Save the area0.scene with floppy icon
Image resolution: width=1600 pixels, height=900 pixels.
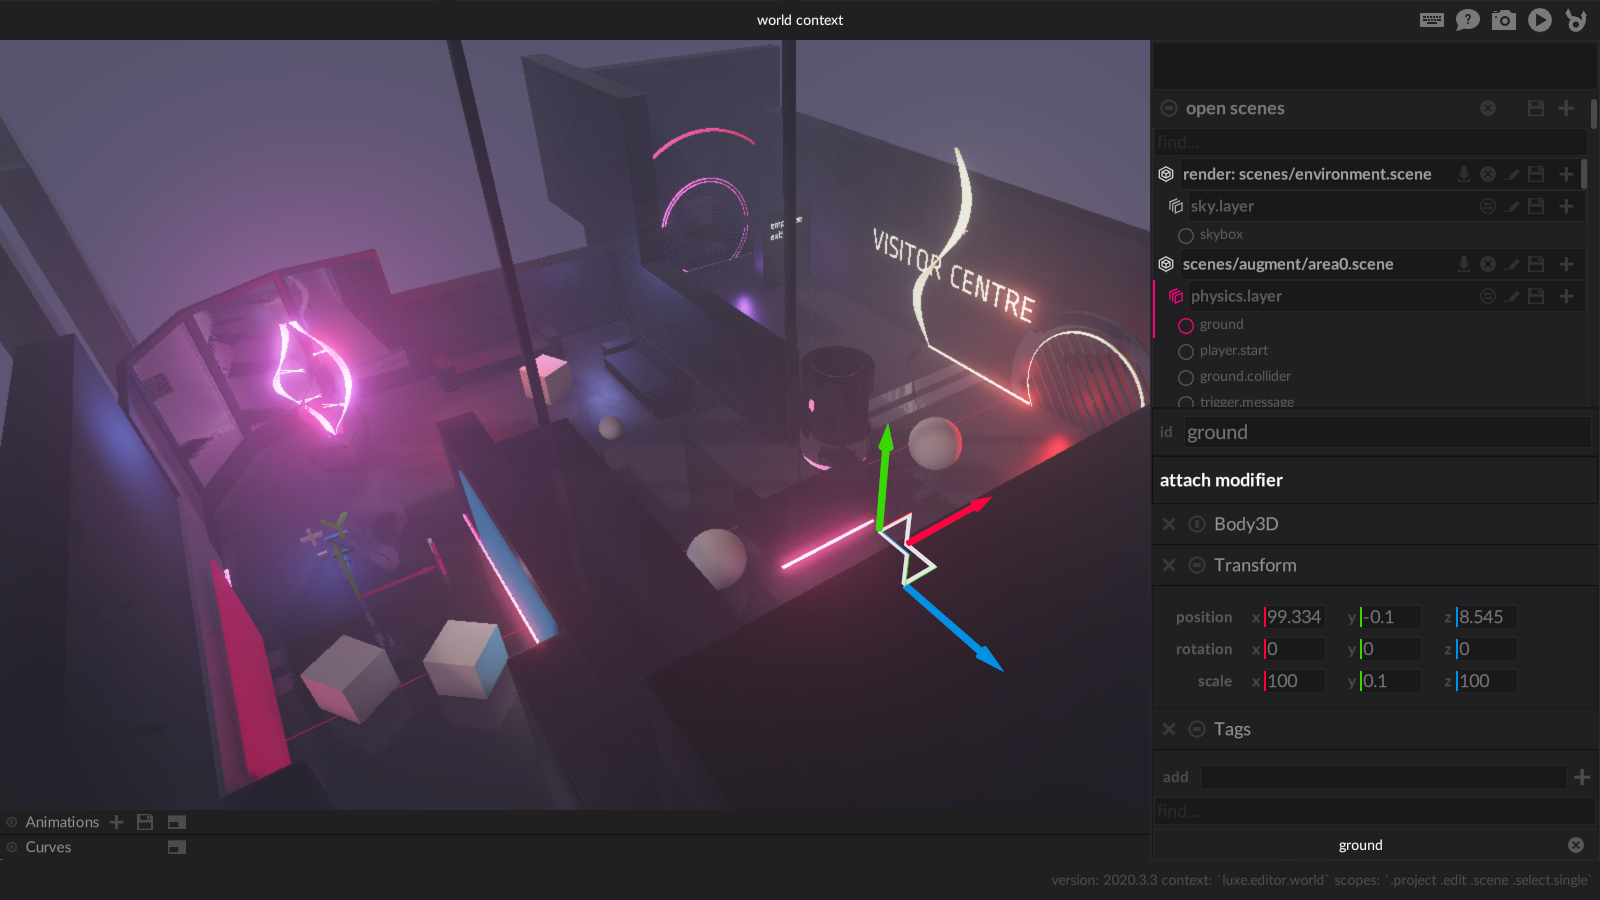1536,264
